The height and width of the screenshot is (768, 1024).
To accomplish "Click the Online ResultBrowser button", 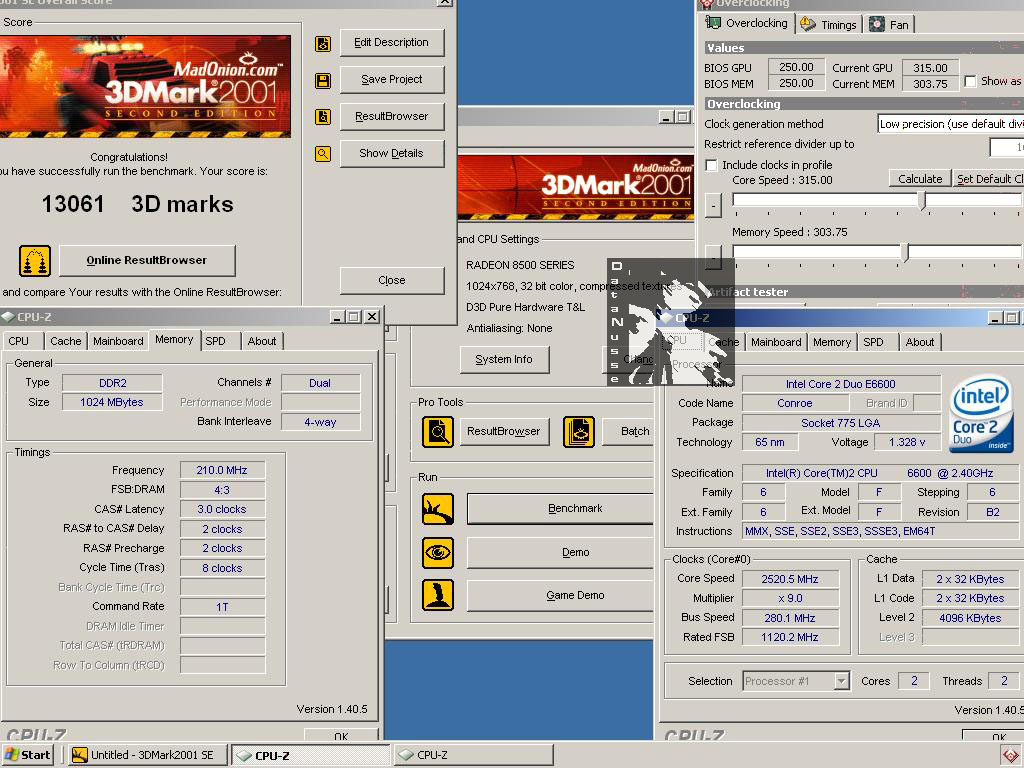I will click(x=147, y=261).
